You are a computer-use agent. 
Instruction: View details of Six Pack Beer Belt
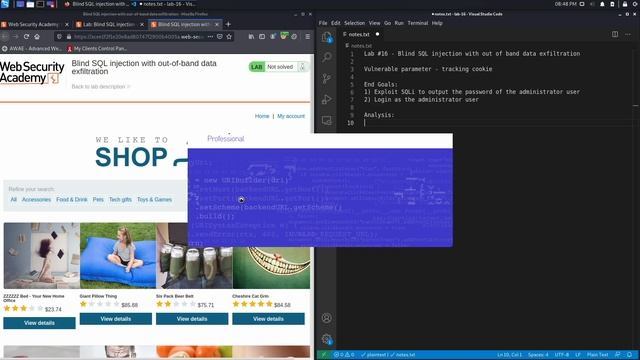(x=192, y=319)
